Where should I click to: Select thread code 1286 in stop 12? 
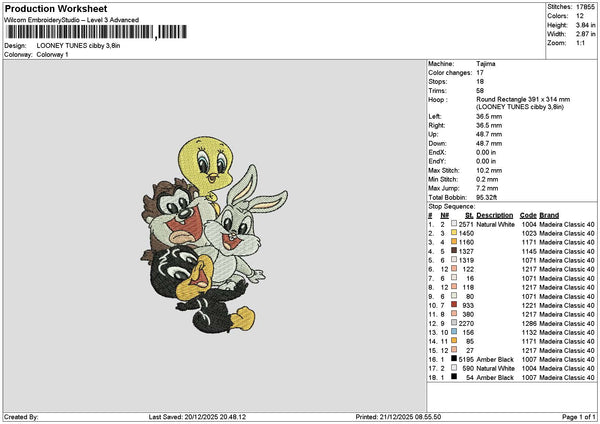click(x=529, y=323)
